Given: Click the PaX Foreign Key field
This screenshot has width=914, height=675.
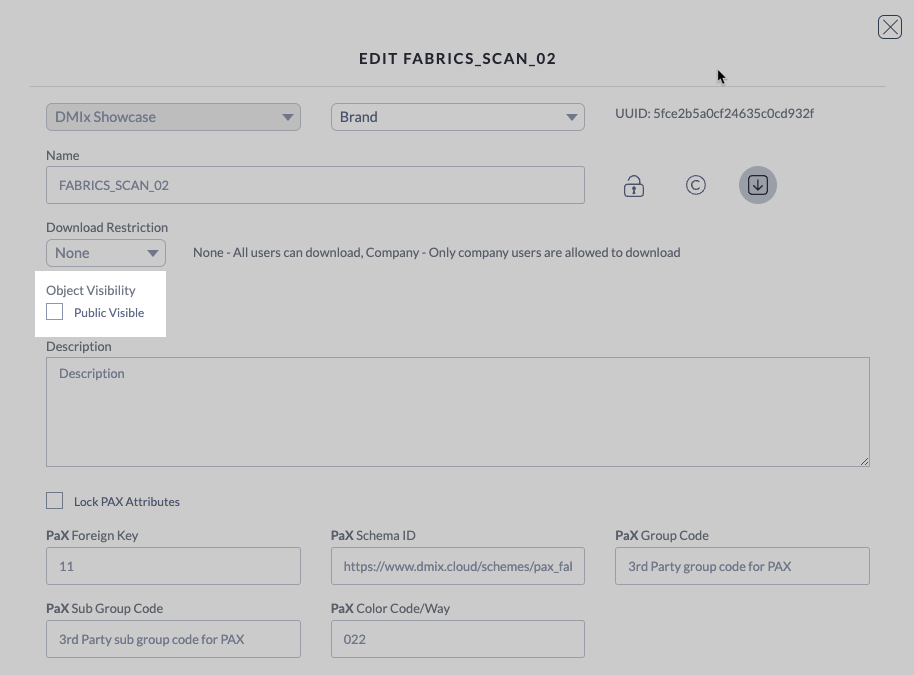Looking at the screenshot, I should click(x=173, y=566).
